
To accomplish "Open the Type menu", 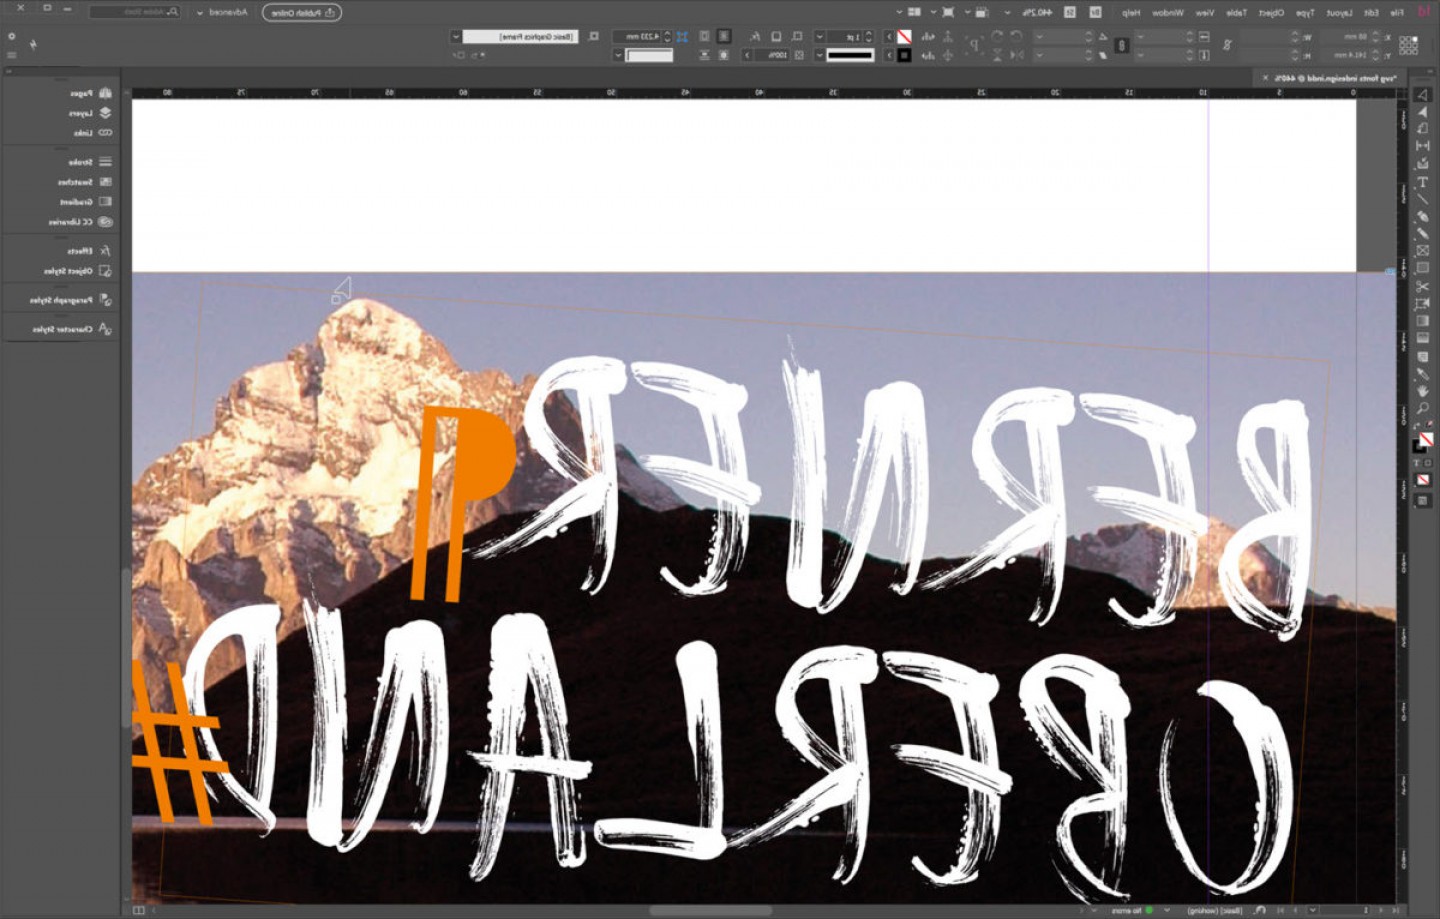I will click(1306, 12).
